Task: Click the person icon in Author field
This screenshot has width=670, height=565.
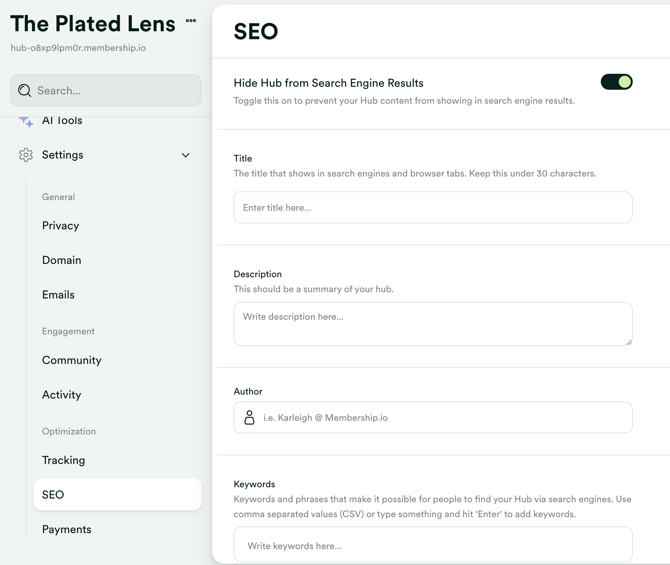Action: [x=249, y=417]
